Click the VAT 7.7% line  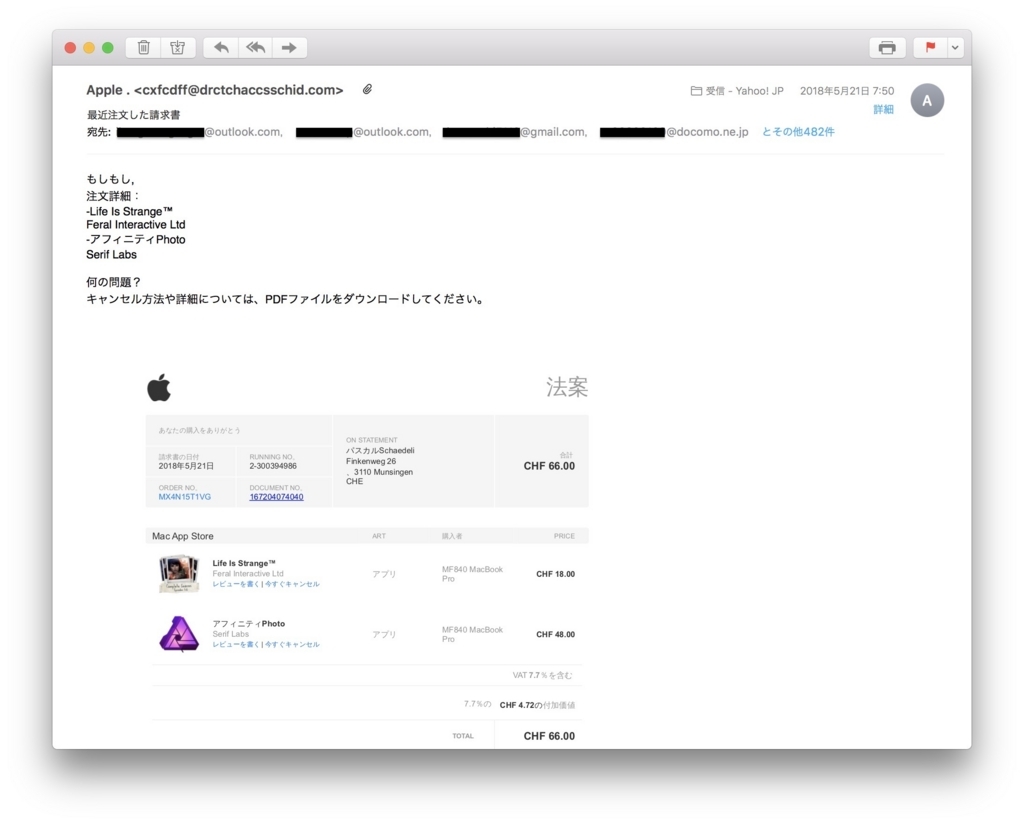coord(542,675)
